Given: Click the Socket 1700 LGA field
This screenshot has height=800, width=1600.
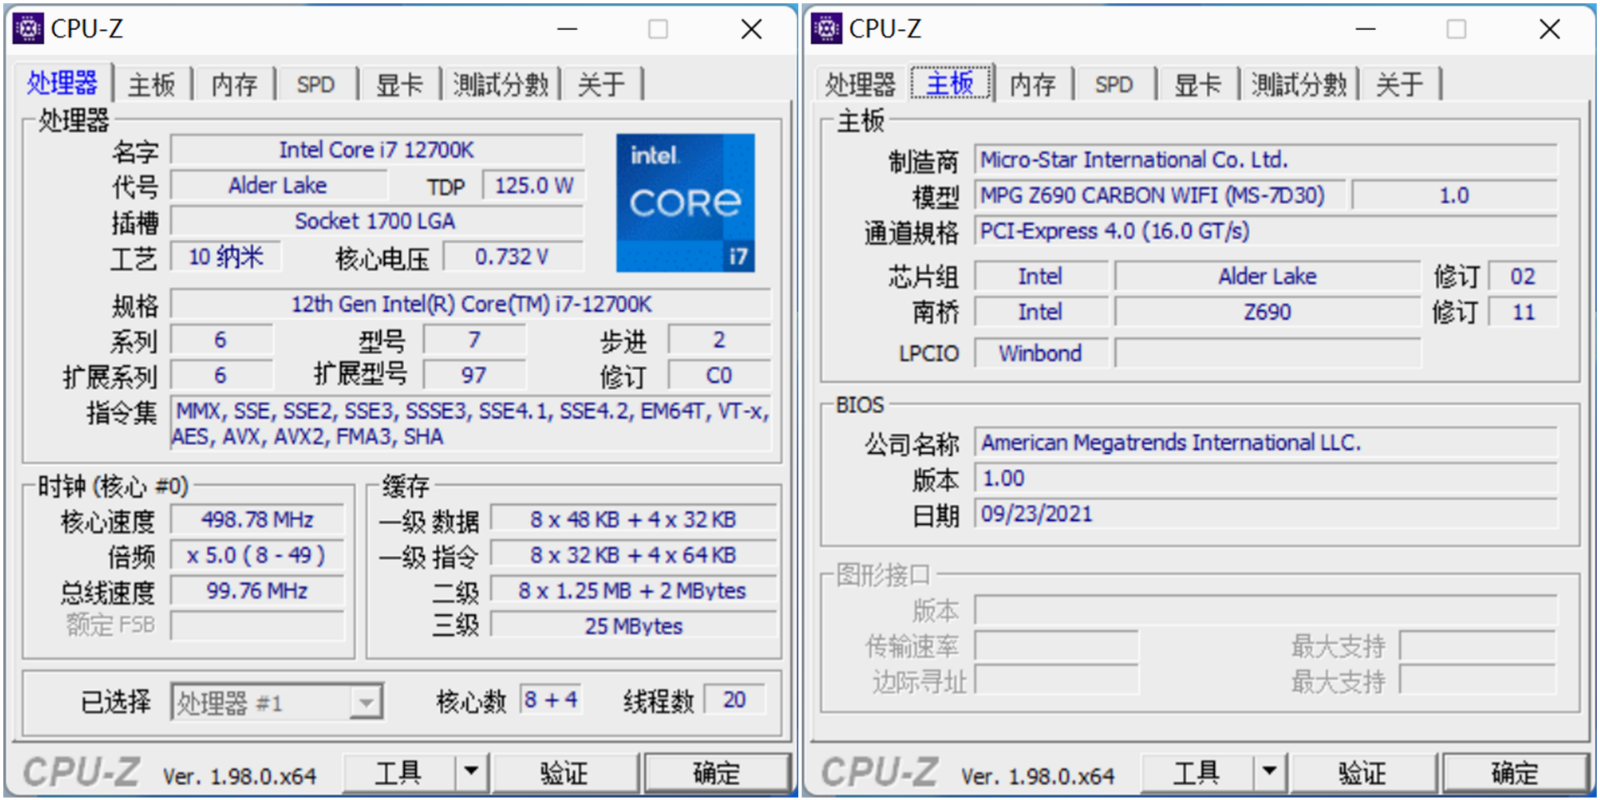Looking at the screenshot, I should 377,221.
